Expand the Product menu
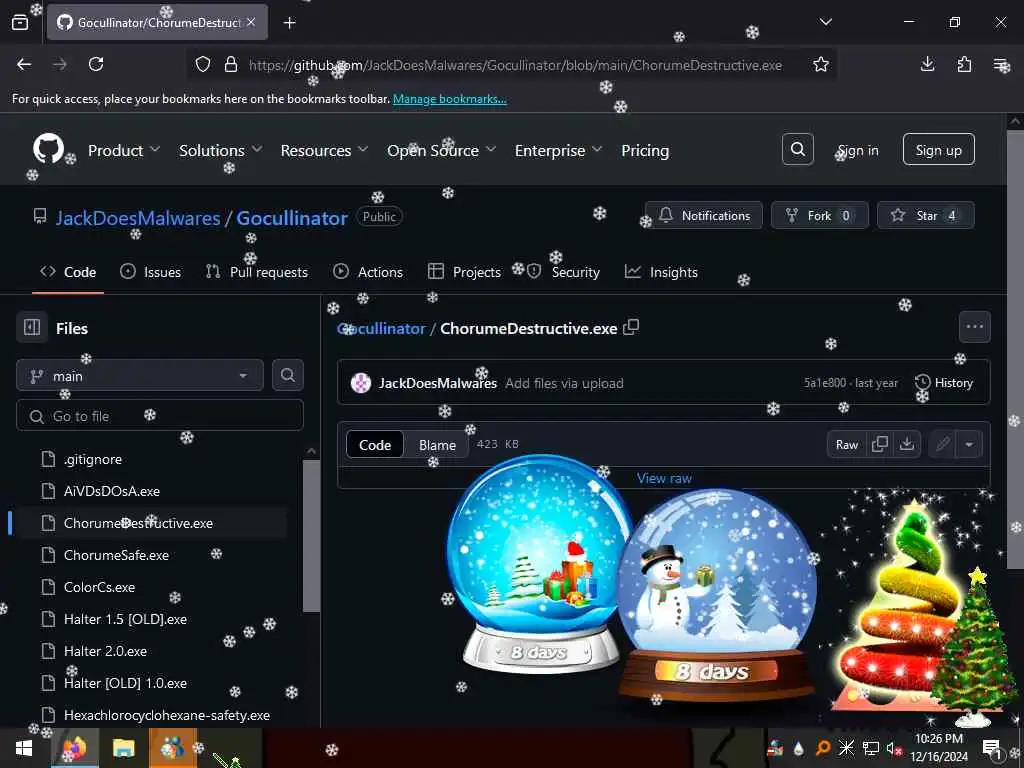Screen dimensions: 1024x768 (123, 150)
